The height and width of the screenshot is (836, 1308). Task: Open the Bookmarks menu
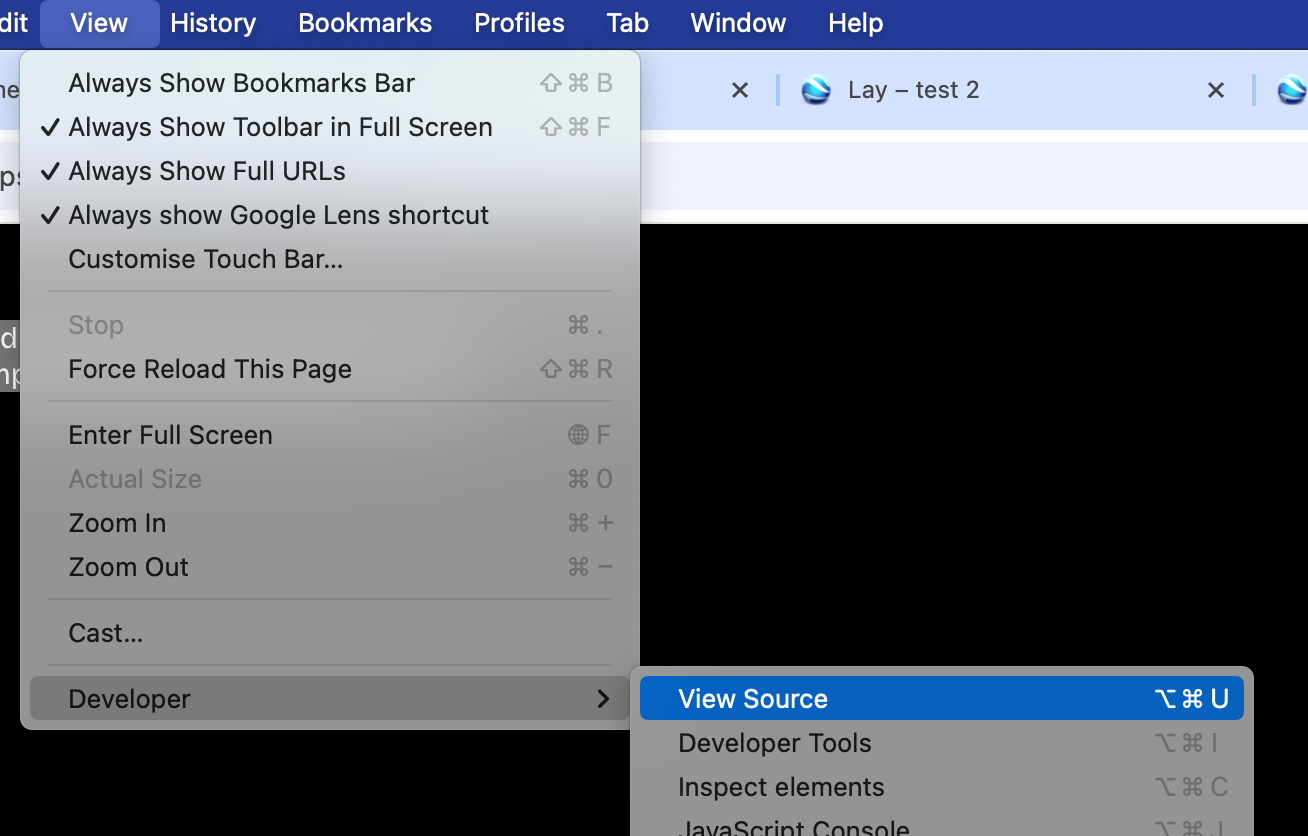[x=364, y=23]
